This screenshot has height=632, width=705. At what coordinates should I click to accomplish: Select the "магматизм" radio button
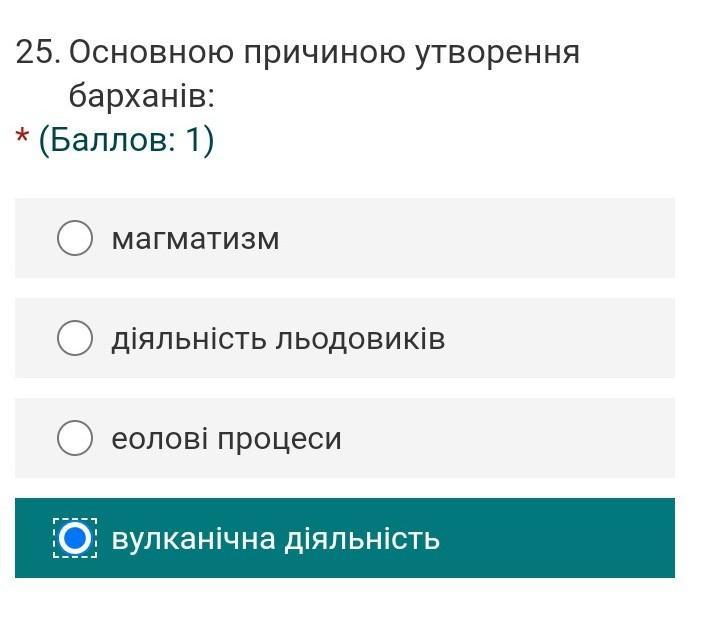click(75, 238)
